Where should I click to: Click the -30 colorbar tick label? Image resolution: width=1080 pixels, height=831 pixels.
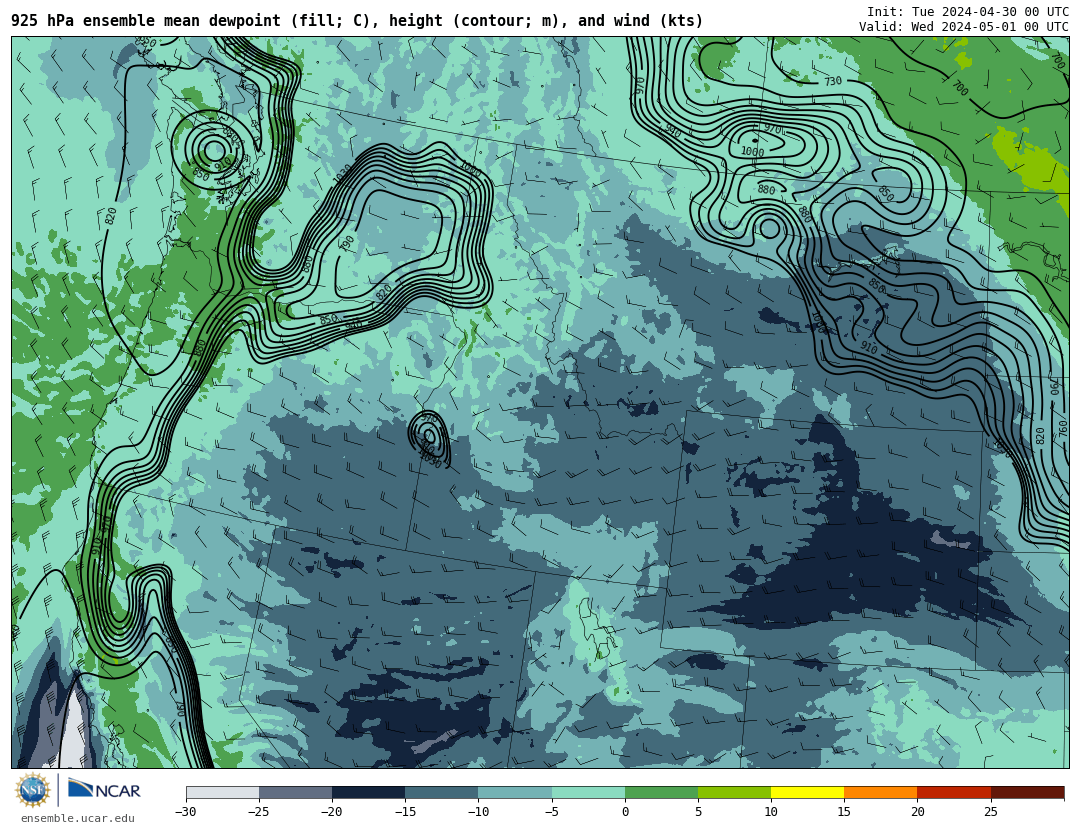click(185, 812)
